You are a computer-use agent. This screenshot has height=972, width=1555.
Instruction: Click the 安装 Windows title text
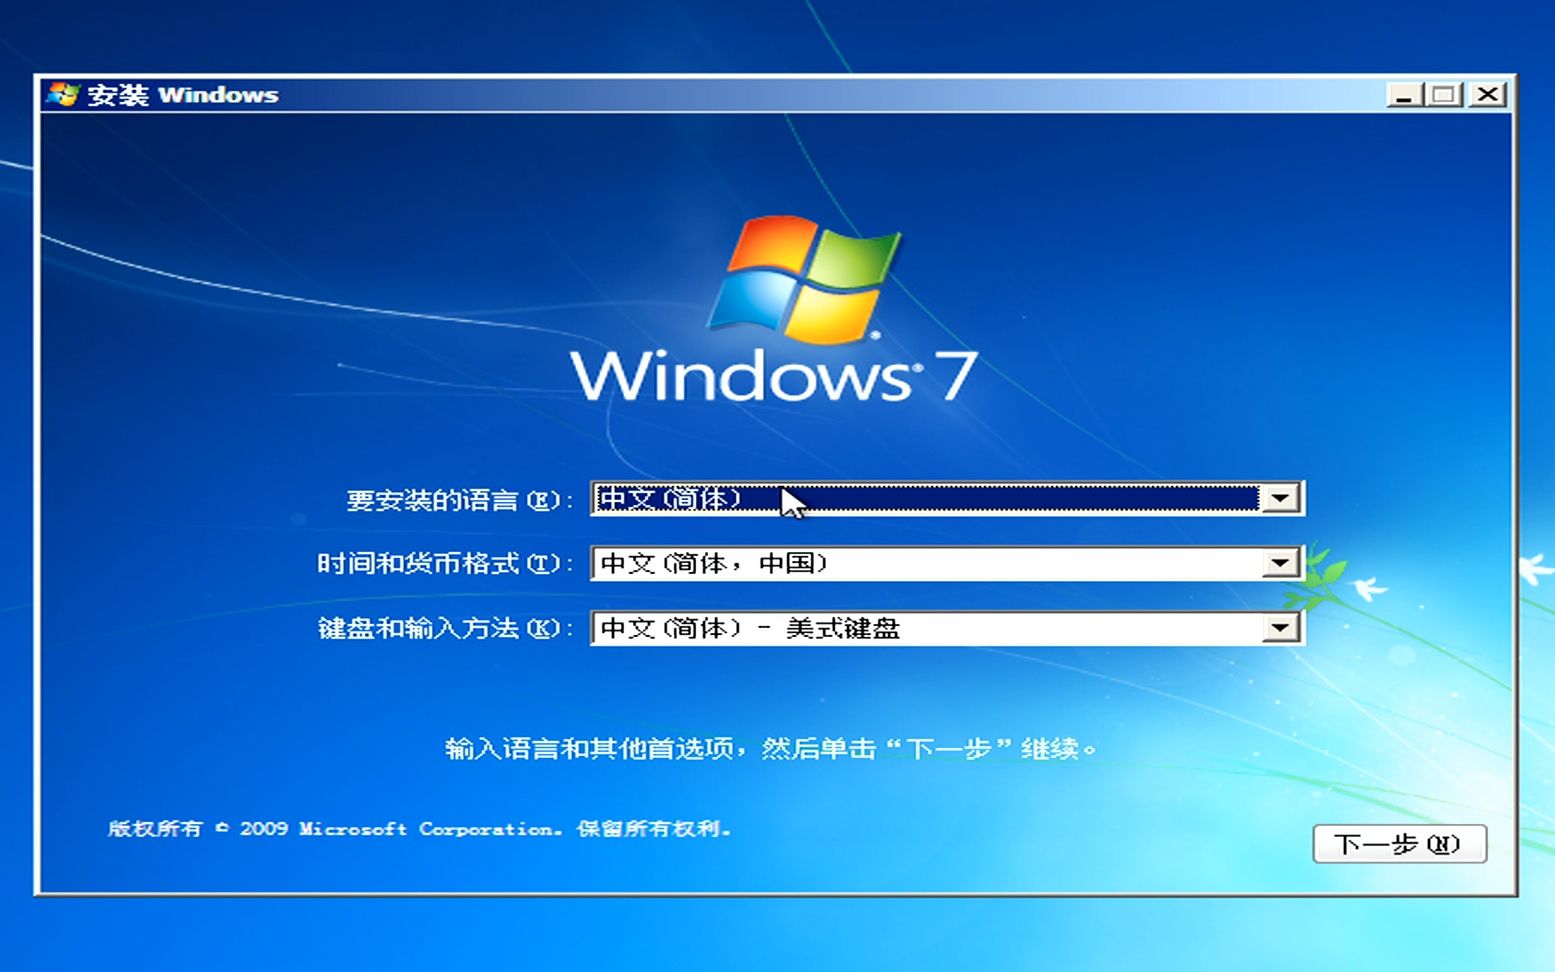(183, 95)
